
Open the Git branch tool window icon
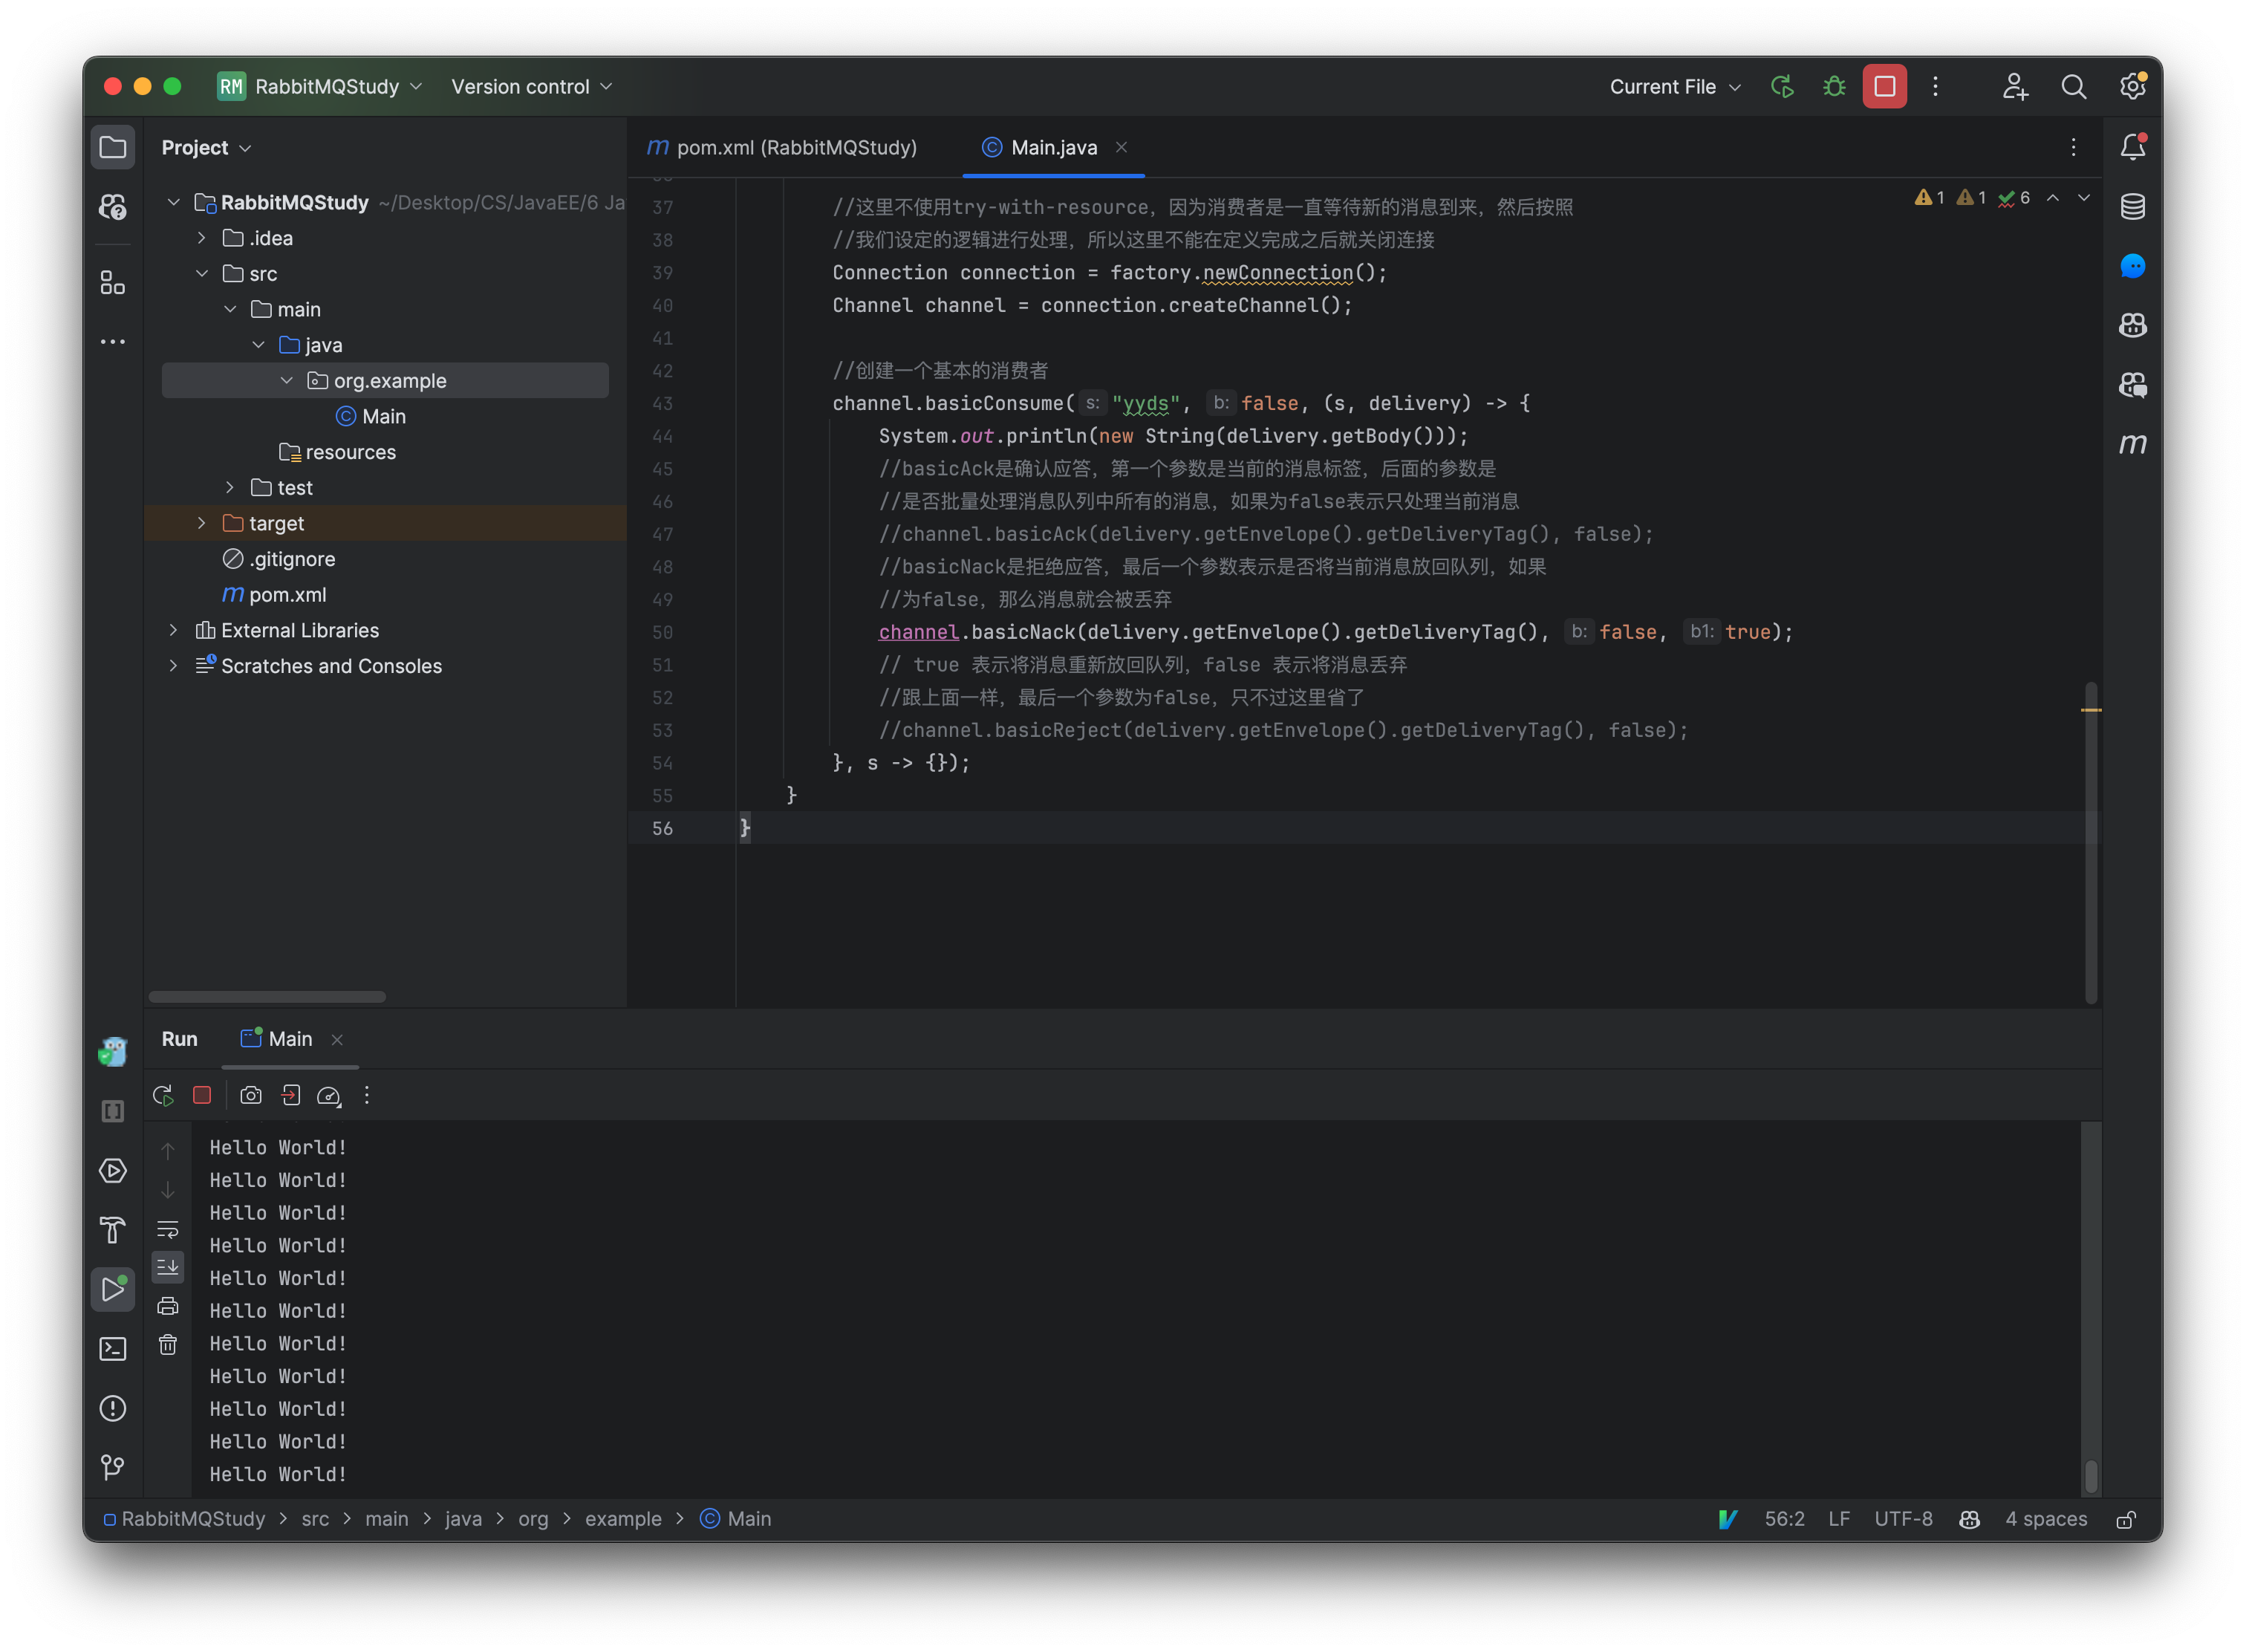(113, 1467)
